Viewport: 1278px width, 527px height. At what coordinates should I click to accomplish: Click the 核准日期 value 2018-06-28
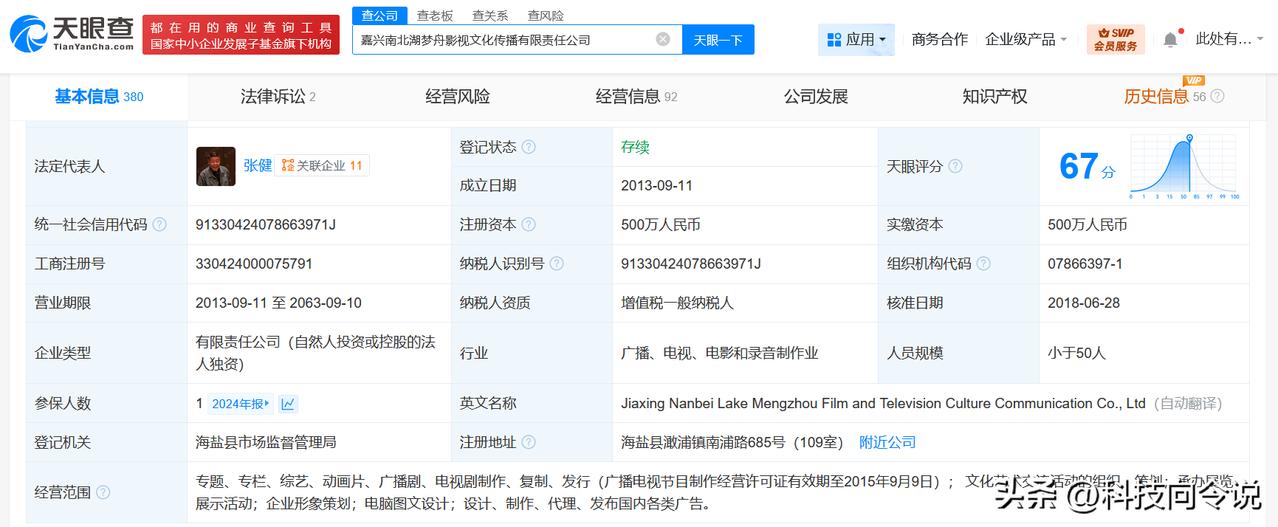(1084, 303)
